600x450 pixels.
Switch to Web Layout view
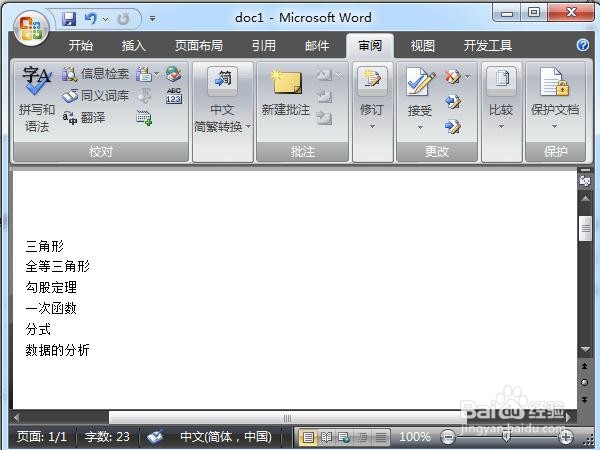coord(344,437)
